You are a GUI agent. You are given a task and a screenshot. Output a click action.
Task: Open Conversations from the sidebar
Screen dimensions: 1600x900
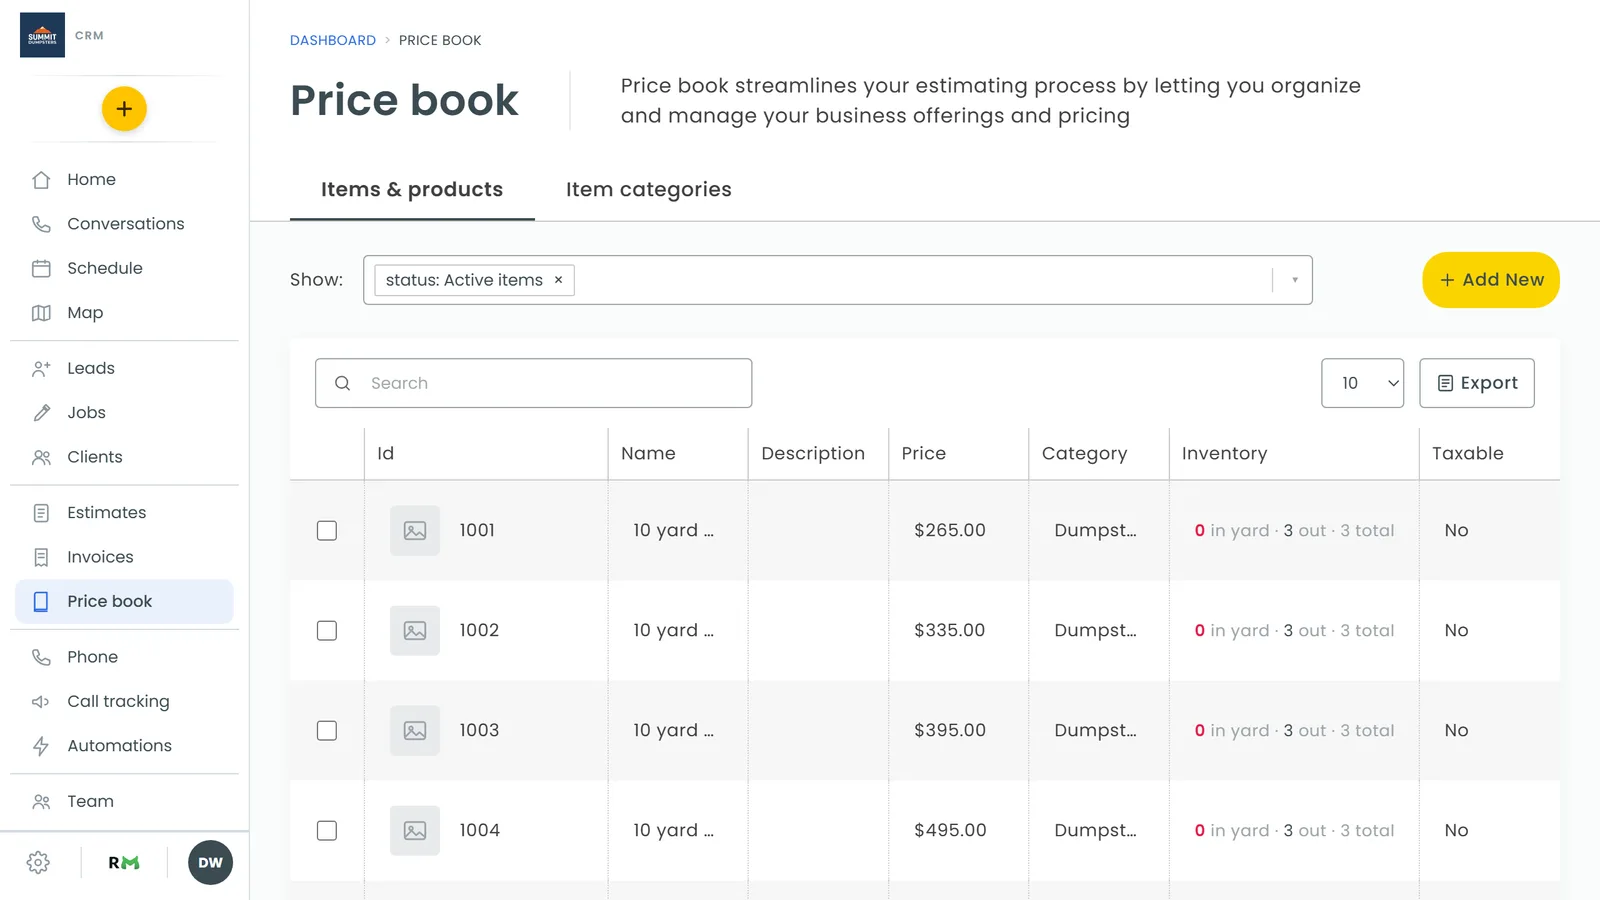124,224
